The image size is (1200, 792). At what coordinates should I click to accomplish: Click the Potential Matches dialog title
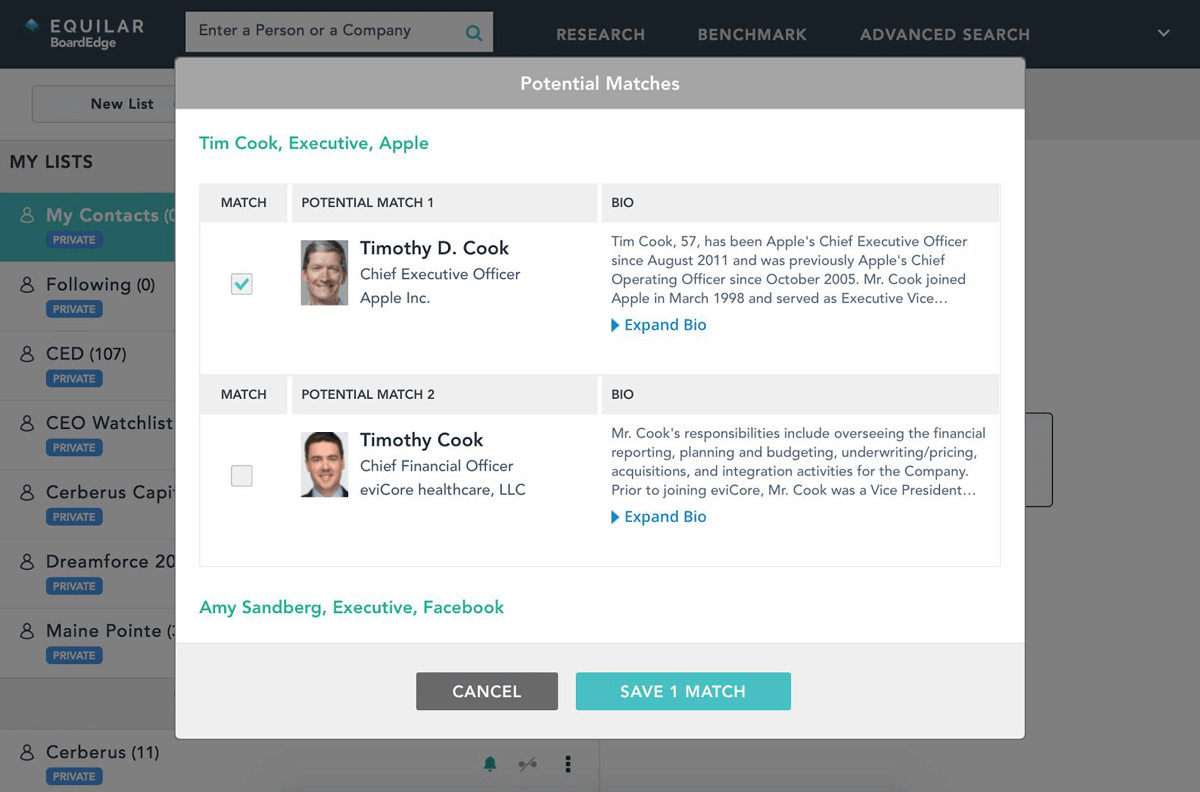point(600,84)
